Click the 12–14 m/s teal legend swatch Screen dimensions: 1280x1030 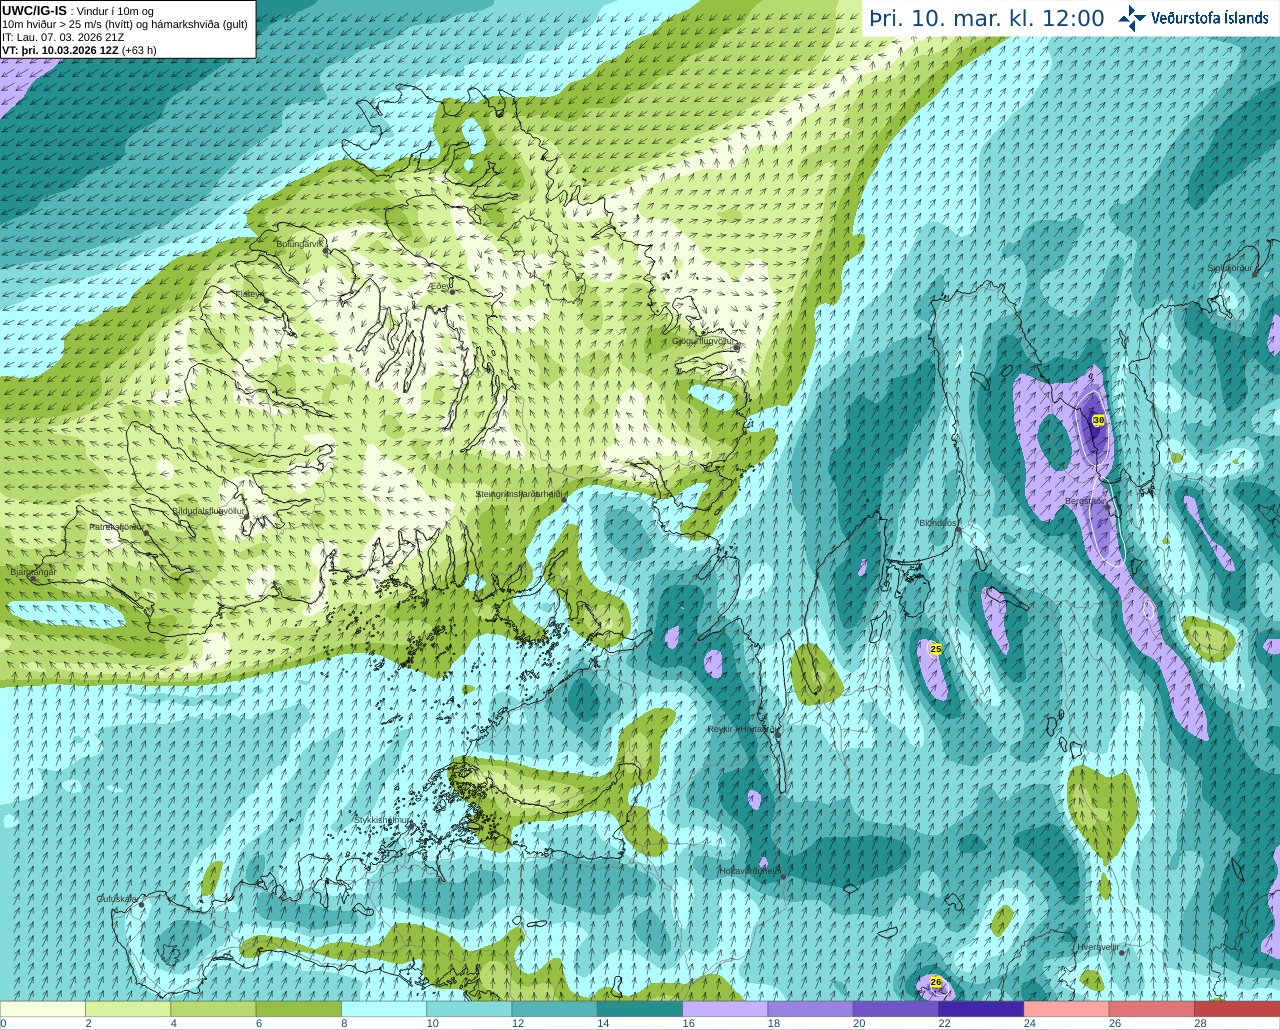point(555,1009)
